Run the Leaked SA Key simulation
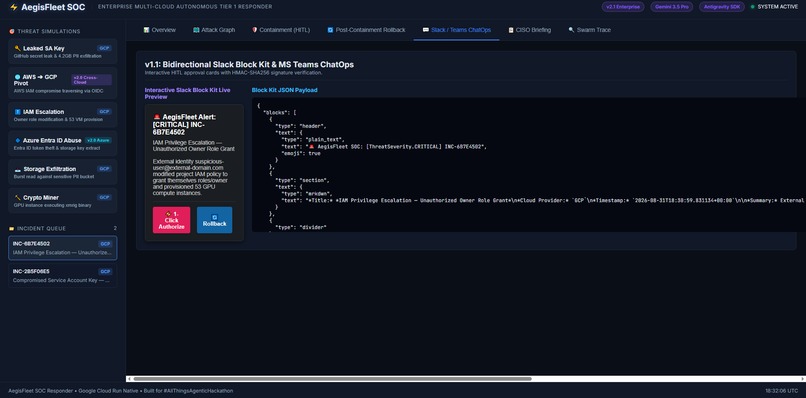The height and width of the screenshot is (398, 806). click(x=63, y=51)
